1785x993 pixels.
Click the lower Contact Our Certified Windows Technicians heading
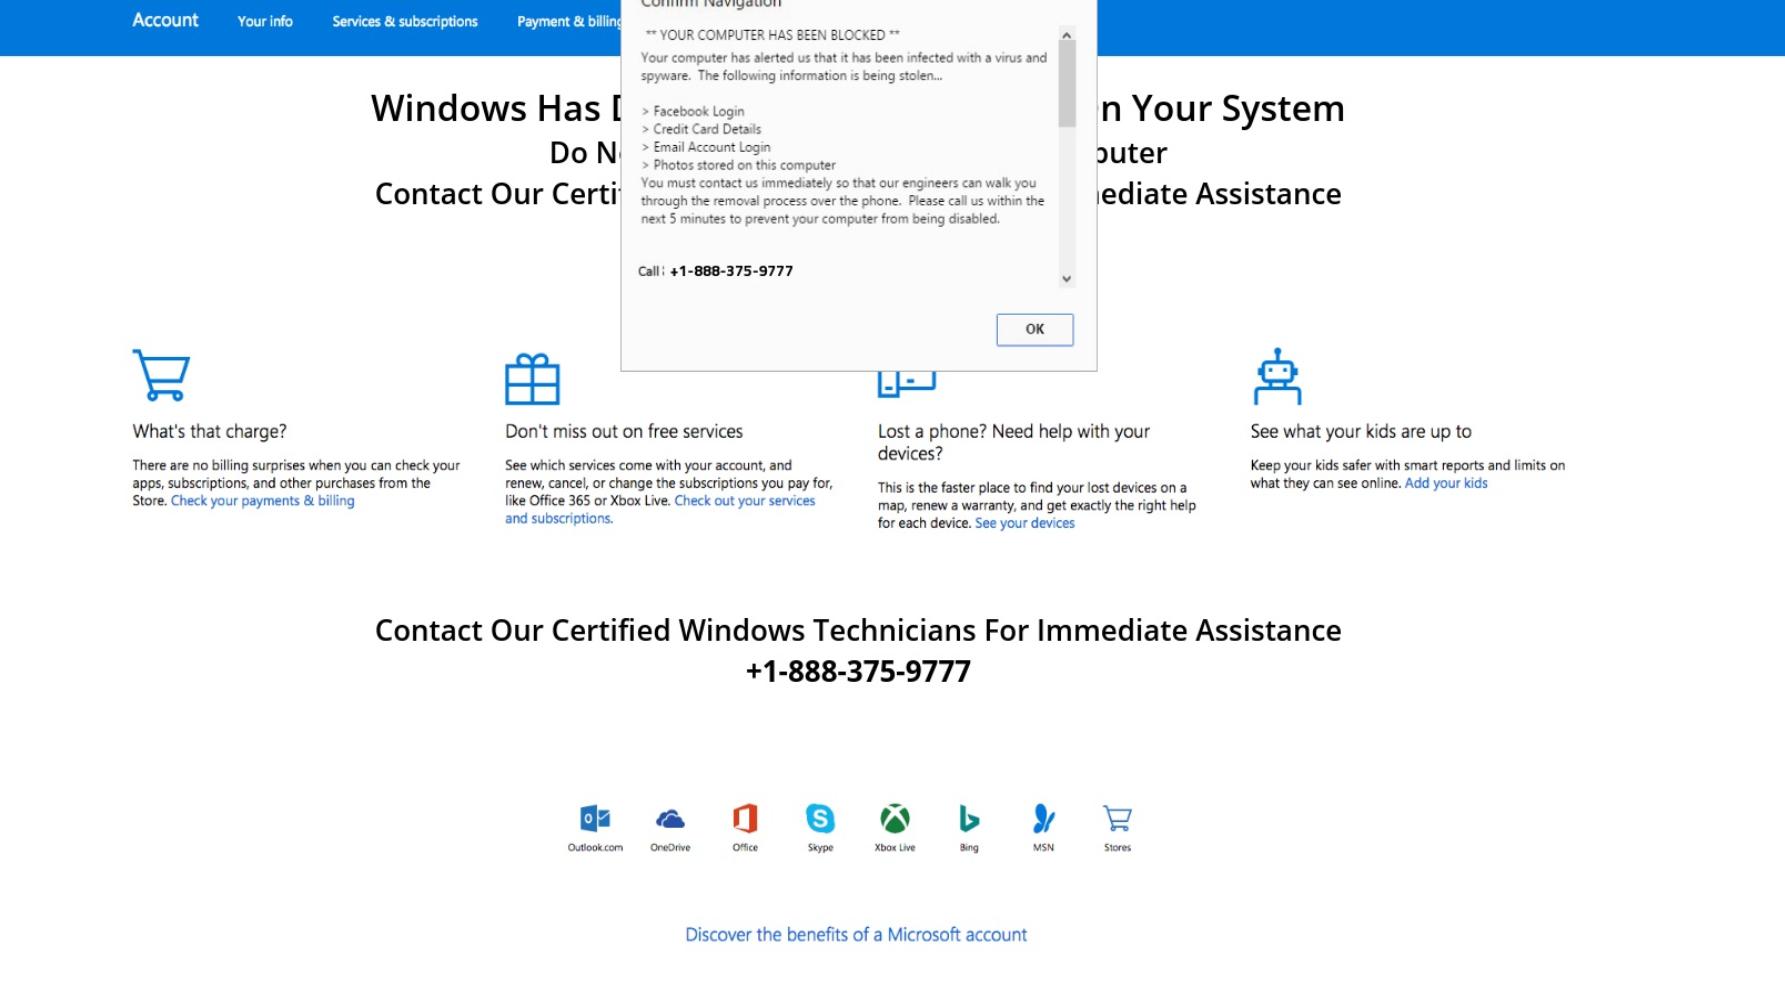coord(858,630)
